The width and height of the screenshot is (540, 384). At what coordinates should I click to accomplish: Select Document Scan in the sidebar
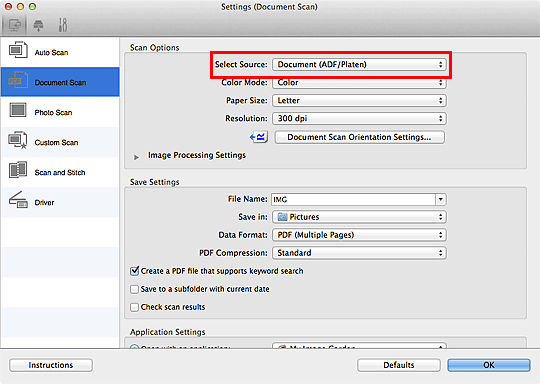pyautogui.click(x=60, y=82)
